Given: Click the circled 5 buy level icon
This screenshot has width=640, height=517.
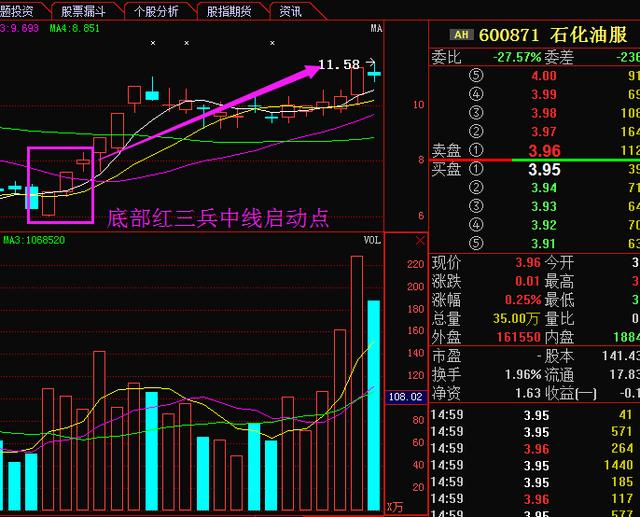Looking at the screenshot, I should click(476, 244).
